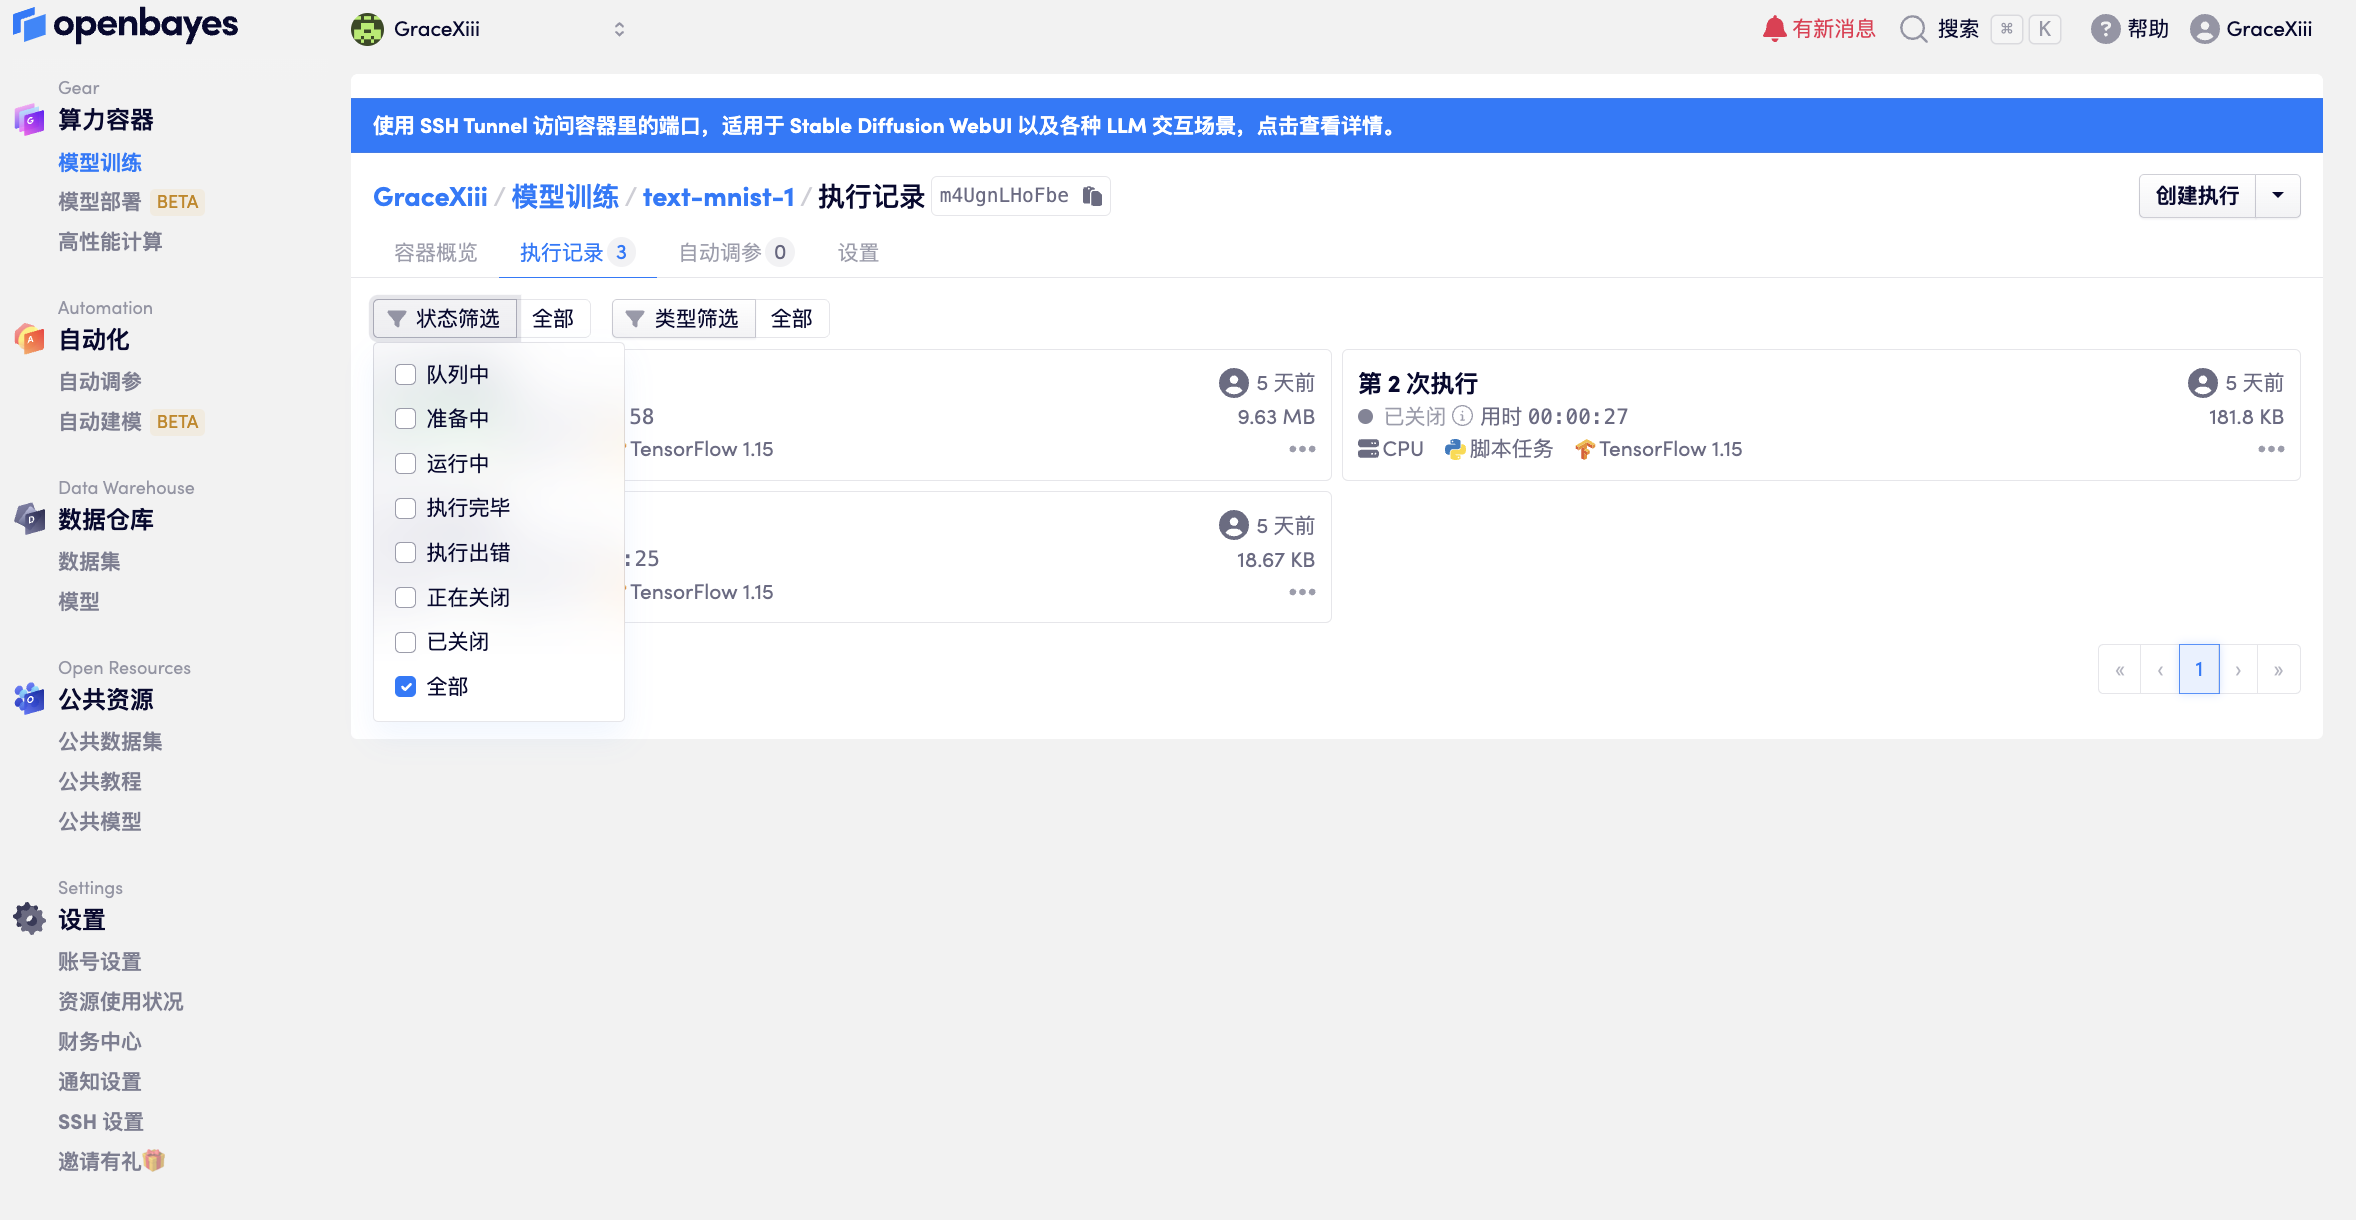2356x1220 pixels.
Task: Expand the 创建执行 dropdown arrow
Action: [2279, 196]
